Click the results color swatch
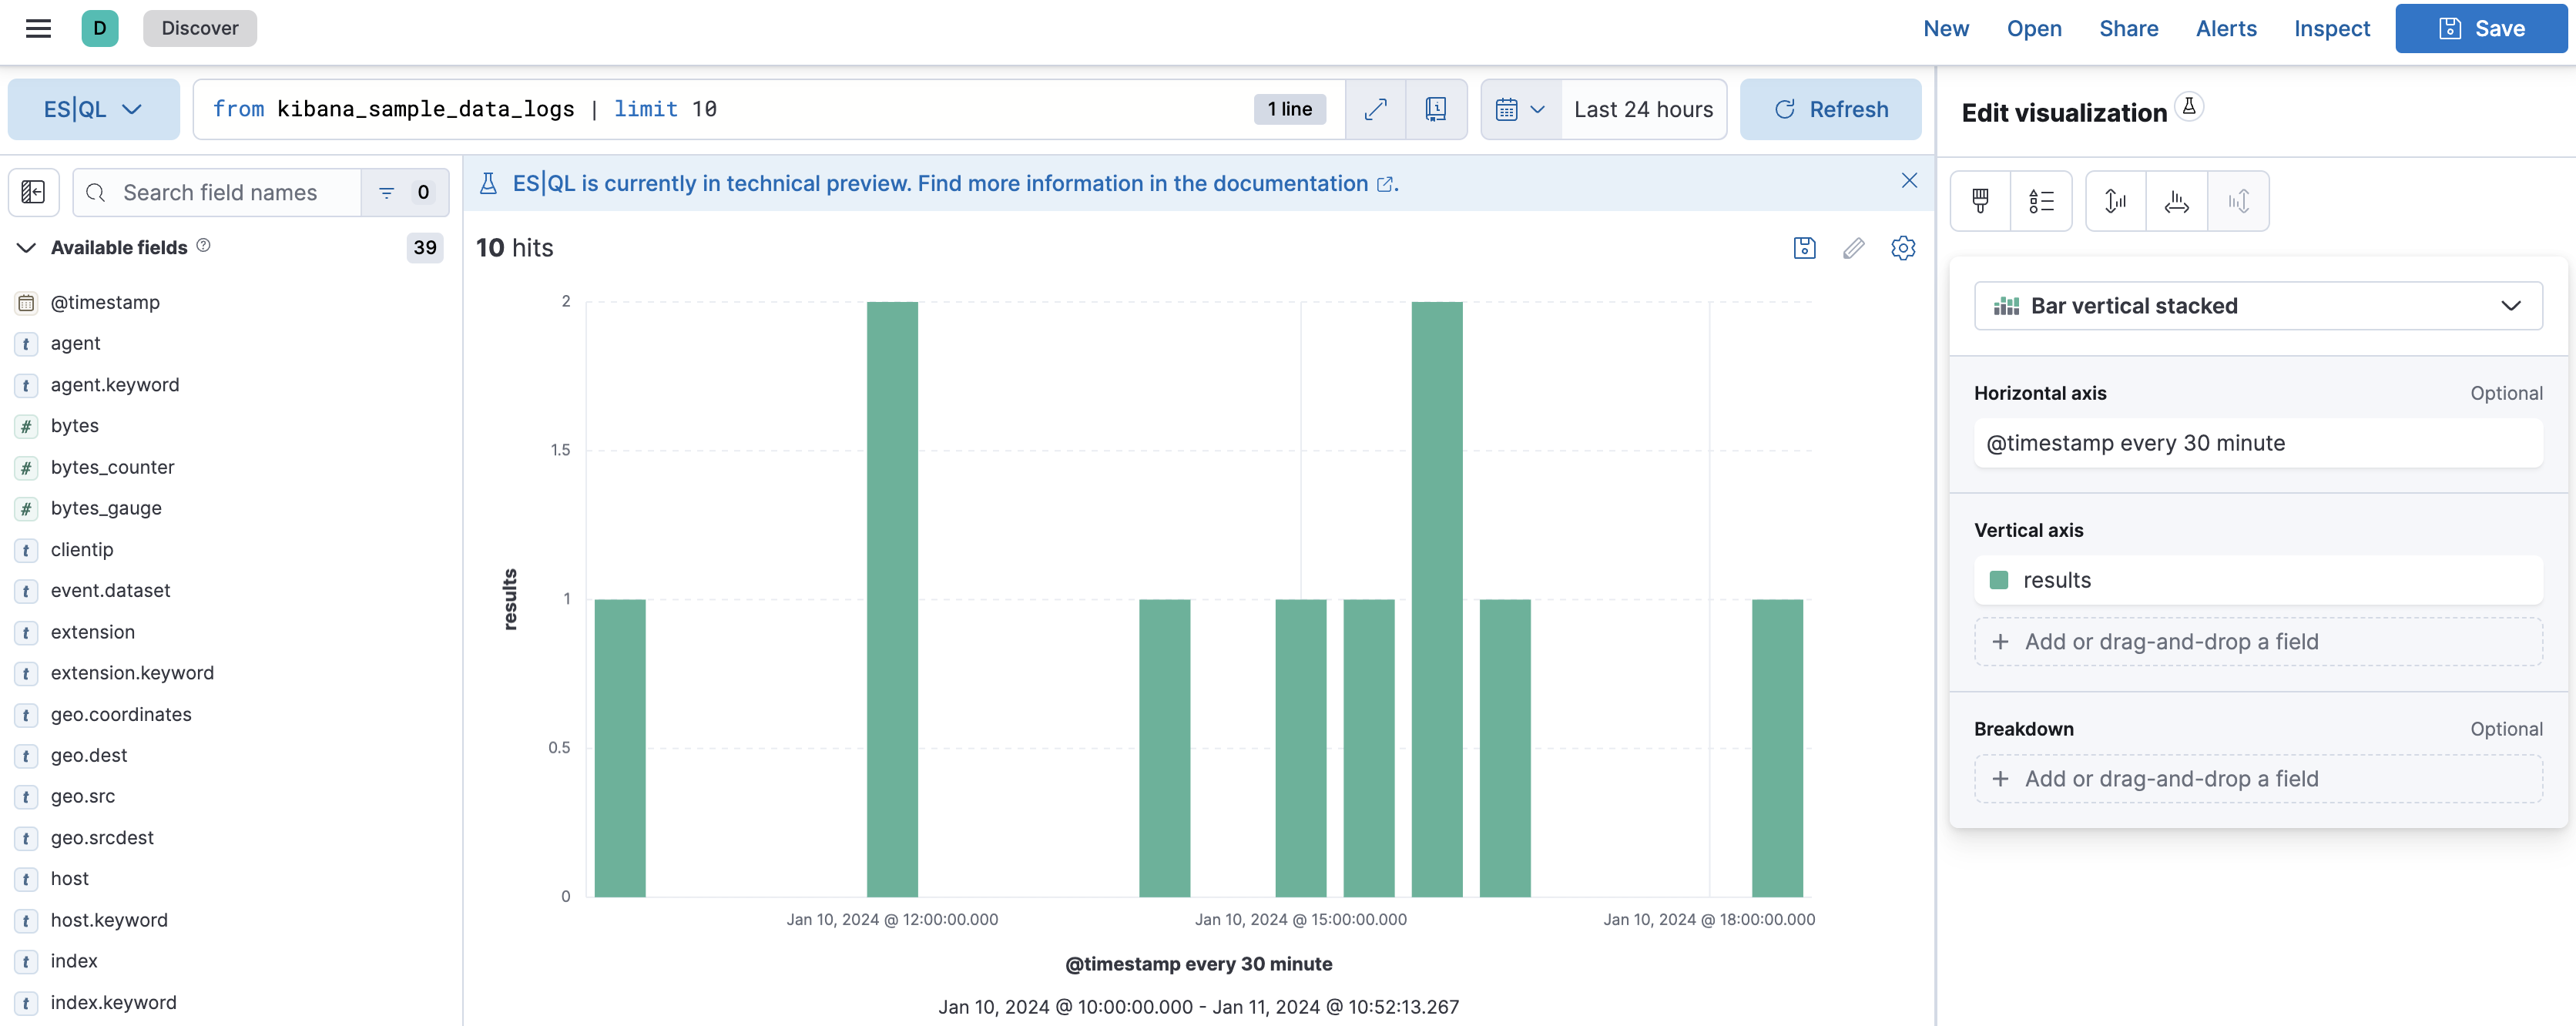The image size is (2576, 1026). tap(1999, 580)
